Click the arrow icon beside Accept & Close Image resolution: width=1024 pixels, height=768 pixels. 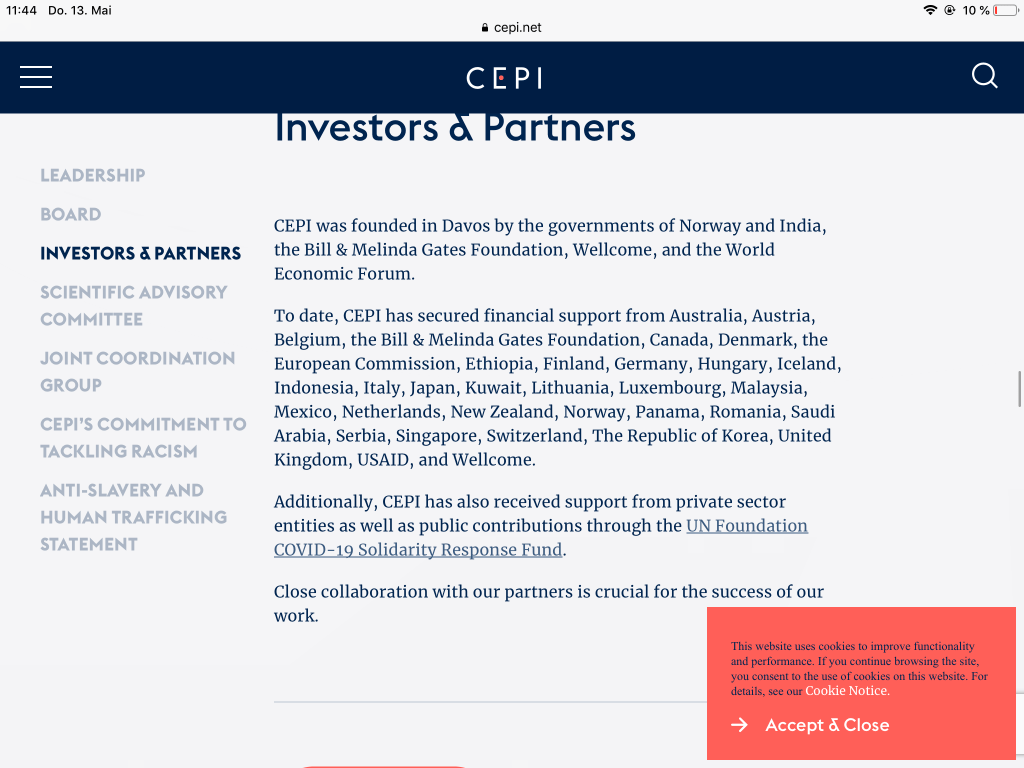[x=739, y=725]
